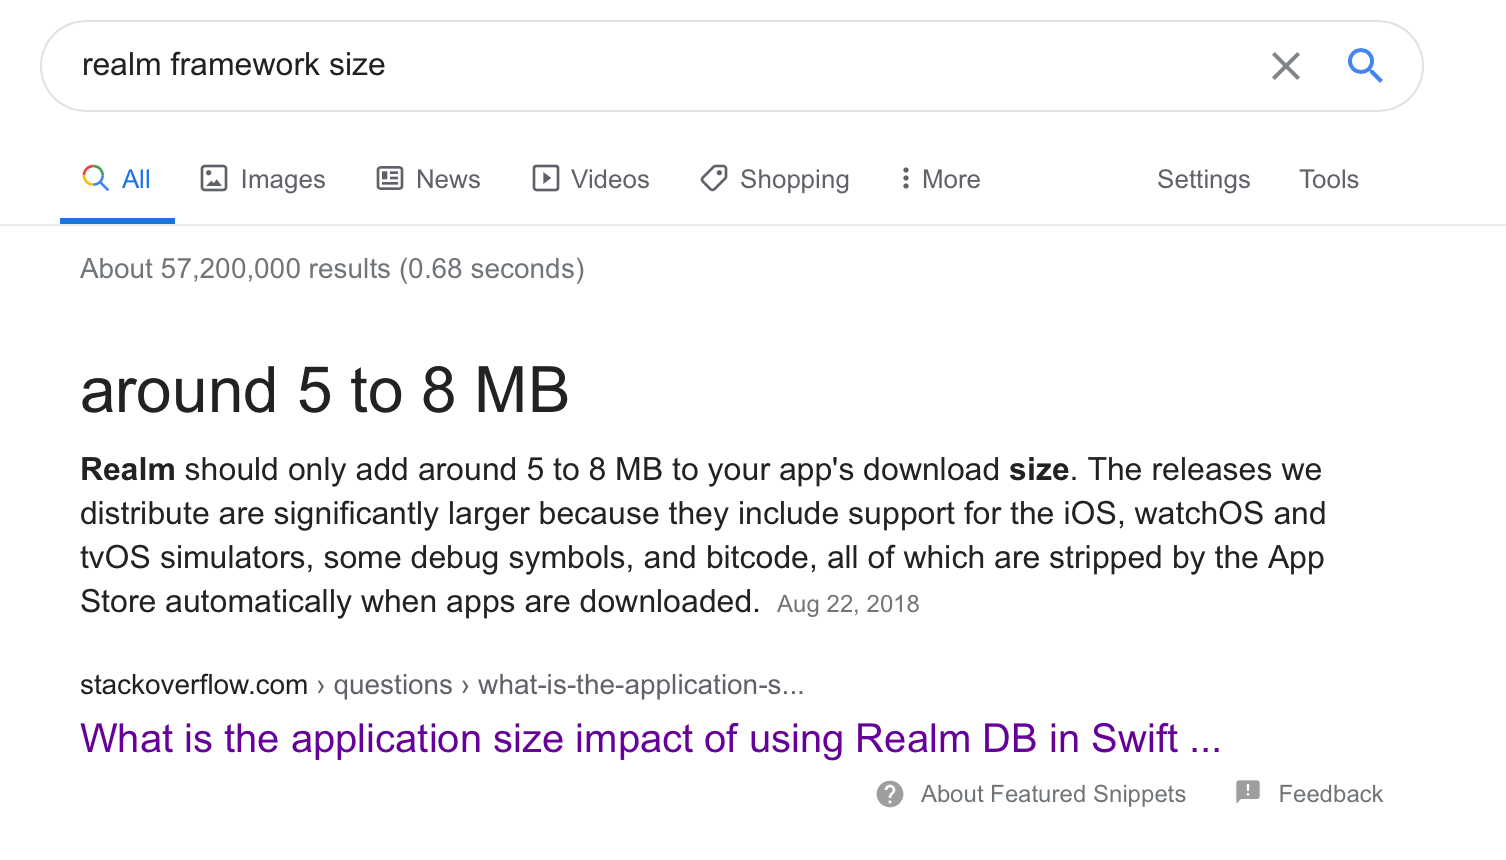Click the News tab newspaper icon
Screen dimensions: 1506x860
pyautogui.click(x=389, y=178)
